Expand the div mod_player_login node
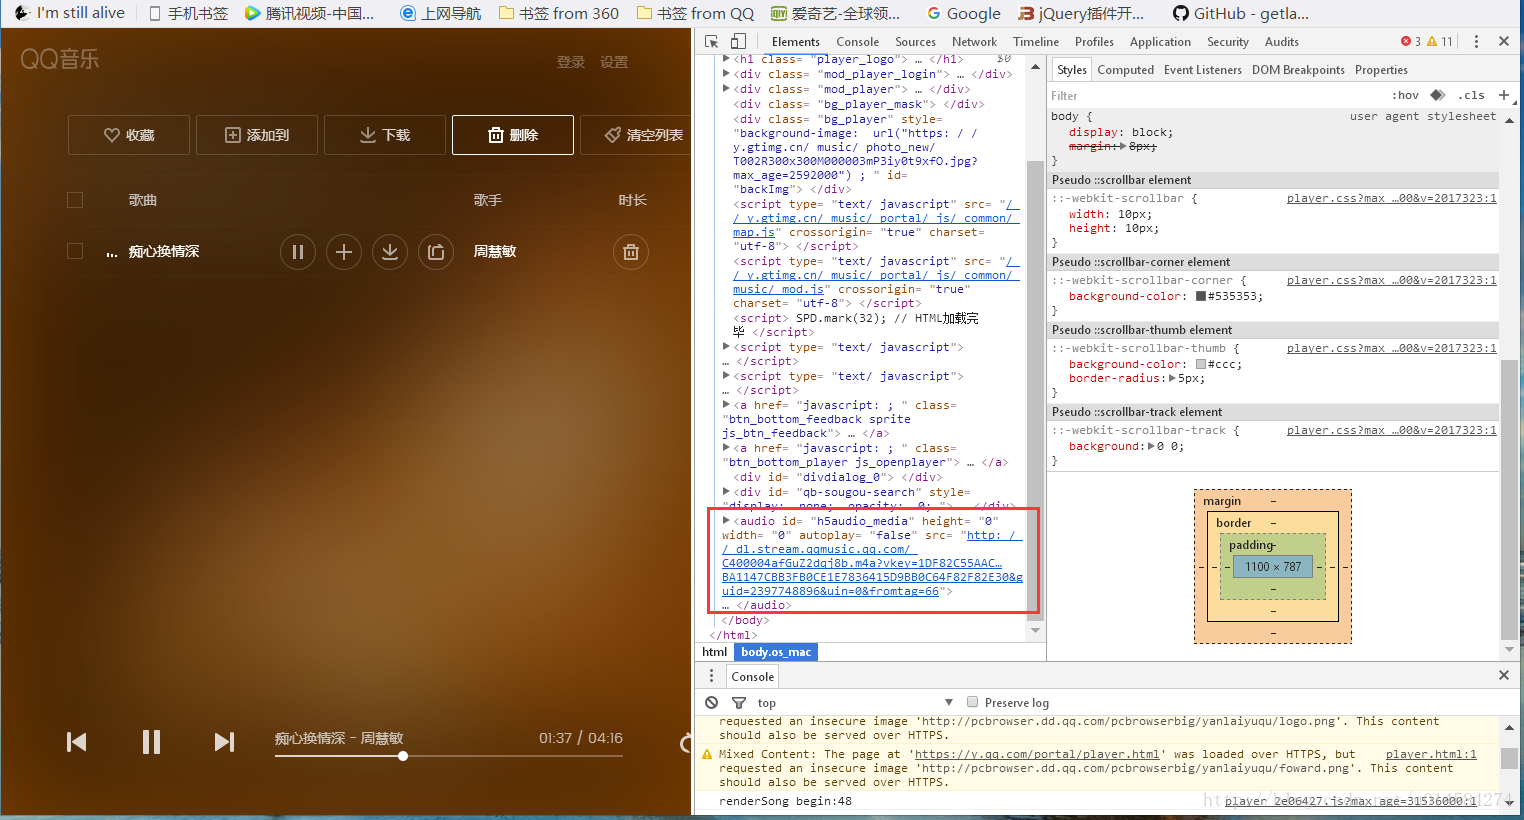The image size is (1524, 820). pyautogui.click(x=726, y=74)
